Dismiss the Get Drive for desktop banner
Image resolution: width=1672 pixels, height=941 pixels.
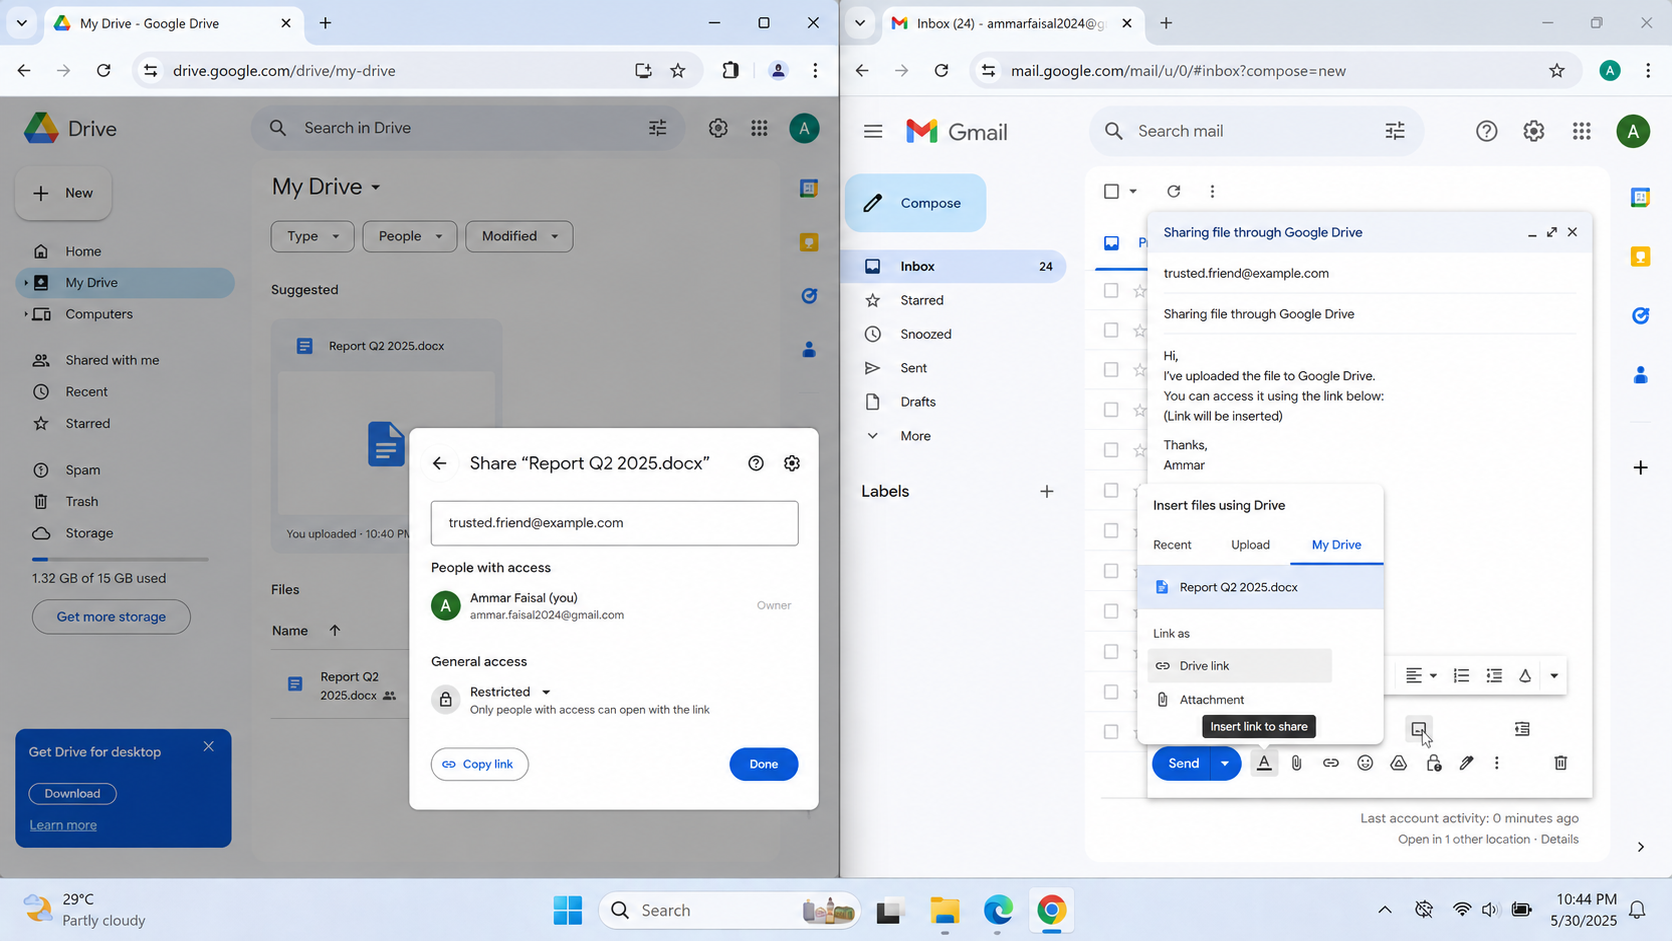click(209, 747)
